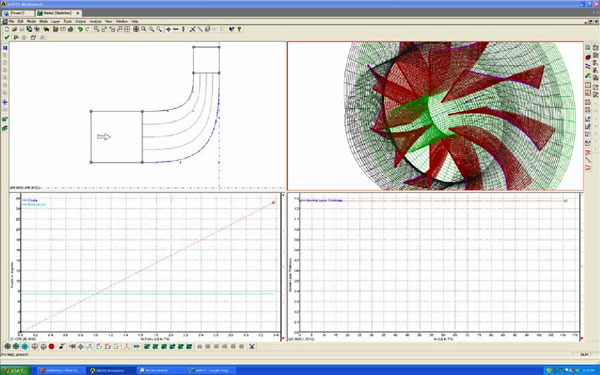
Task: Select the top-left control point of the outlet block
Action: [x=193, y=47]
